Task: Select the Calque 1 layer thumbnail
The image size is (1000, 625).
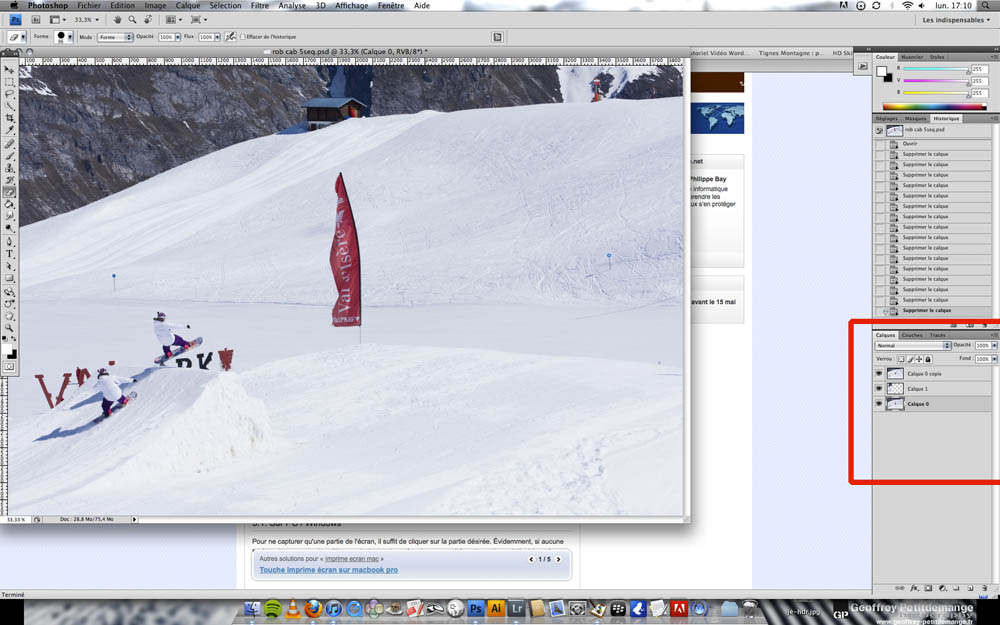Action: click(x=895, y=388)
